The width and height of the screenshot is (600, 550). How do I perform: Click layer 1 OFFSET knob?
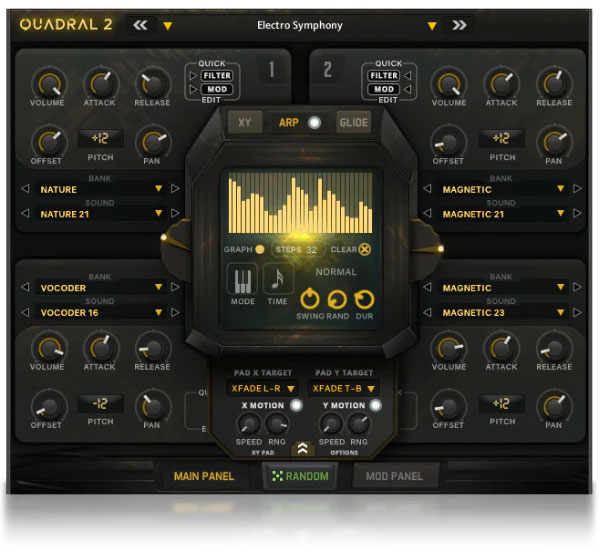49,142
